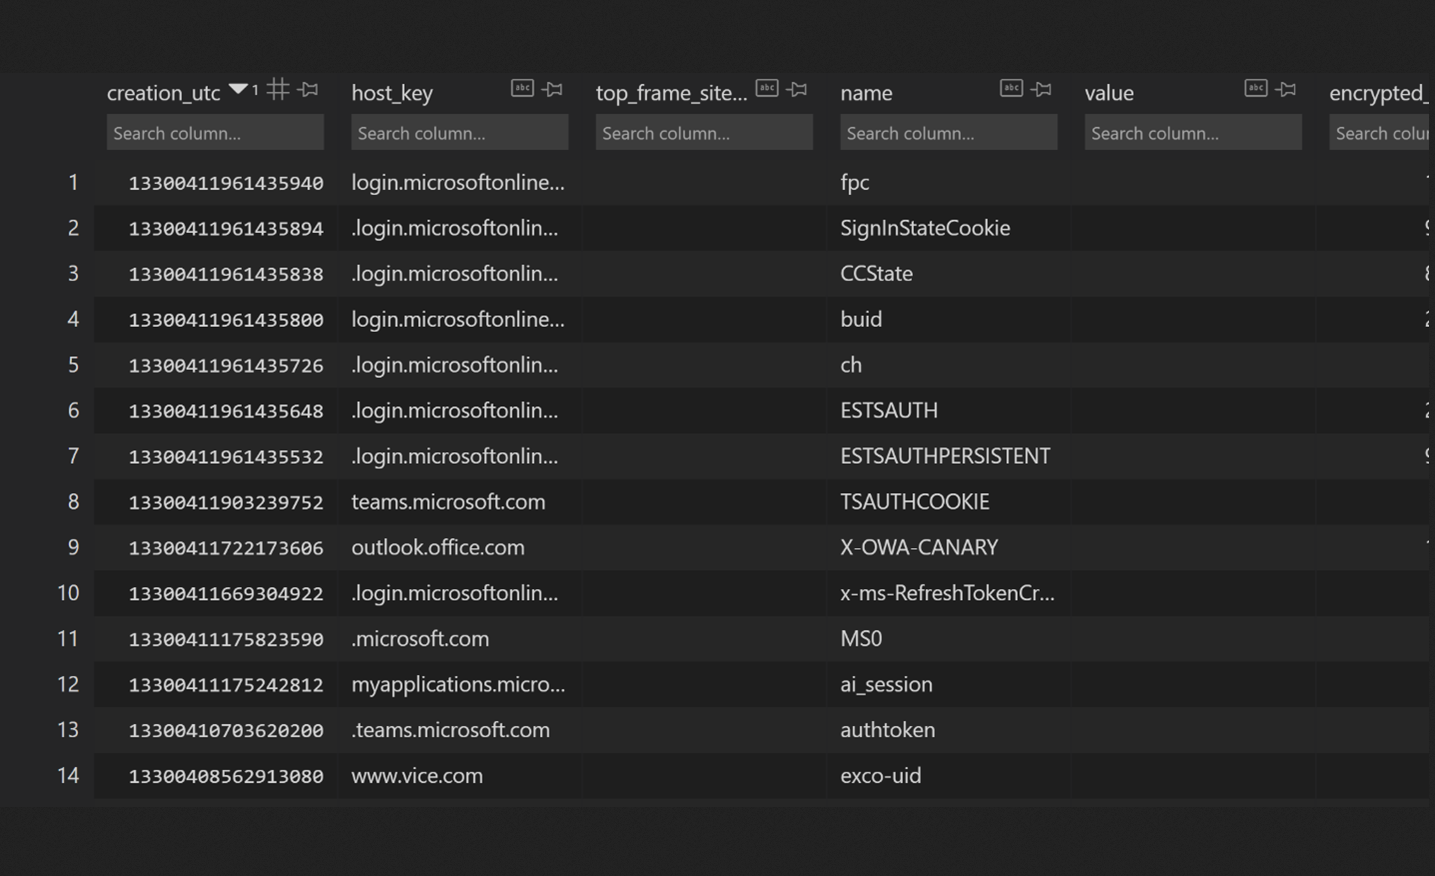Click the ai_session name cell
1435x876 pixels.
click(886, 684)
